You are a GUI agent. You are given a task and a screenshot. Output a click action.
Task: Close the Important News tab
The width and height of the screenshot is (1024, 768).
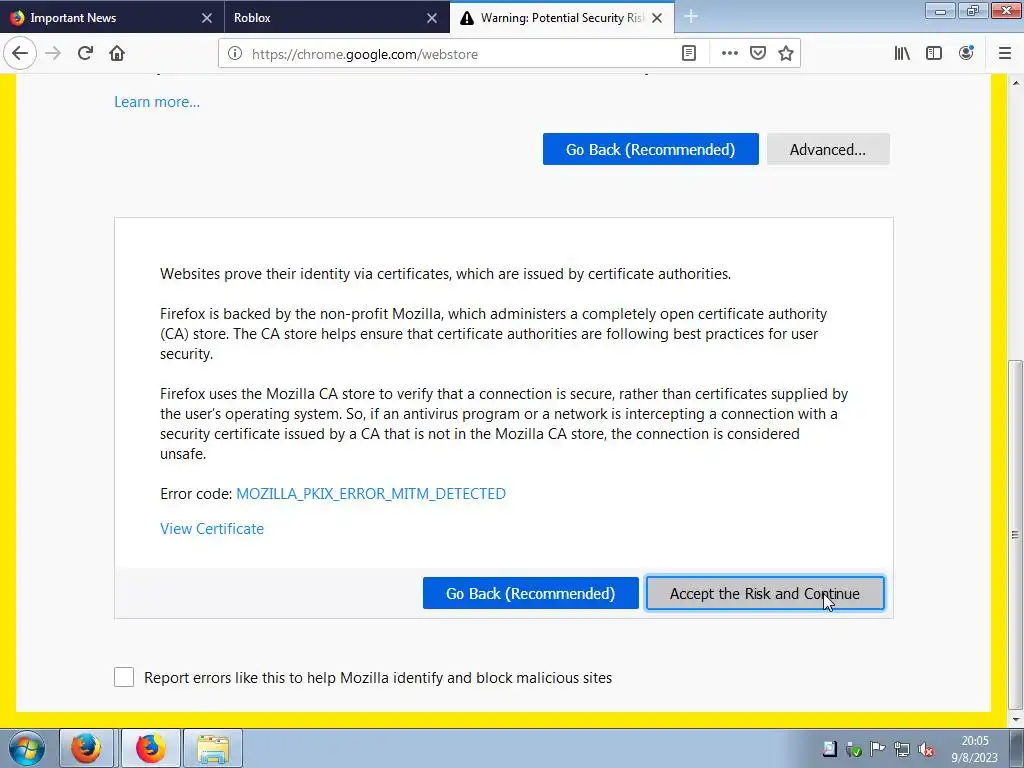click(206, 18)
